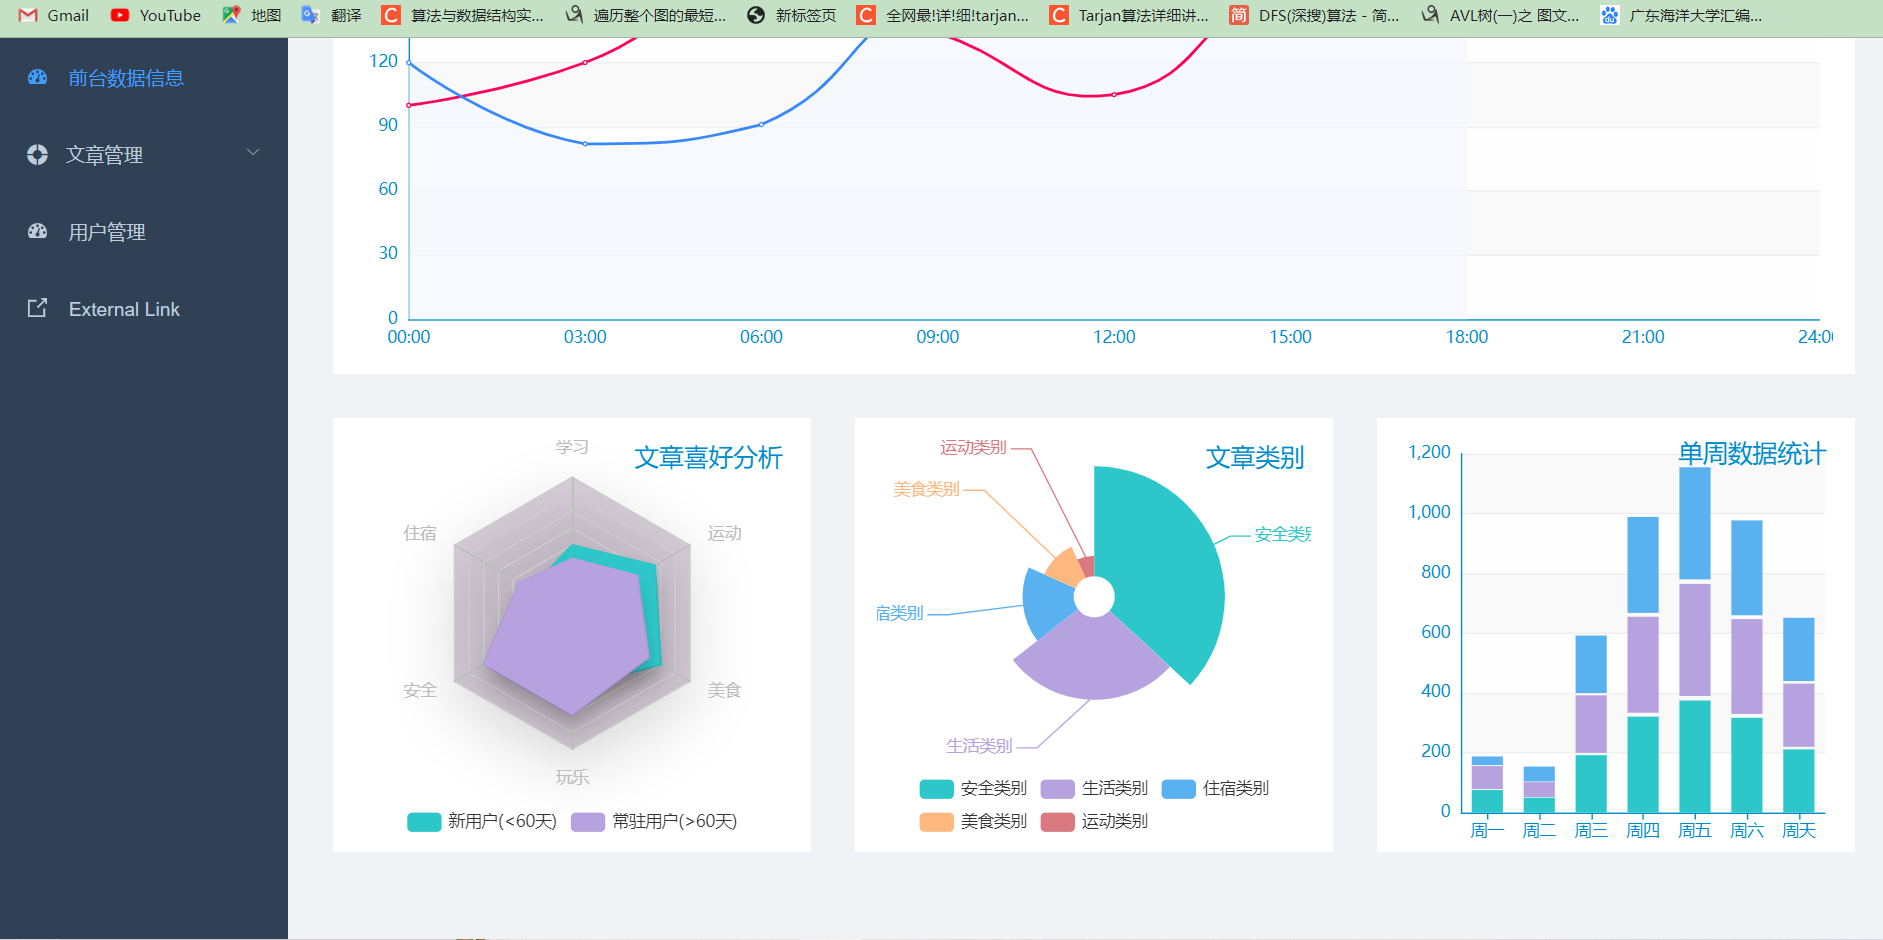
Task: Open the 全网最!详!细!tarjan bookmark icon
Action: (866, 15)
